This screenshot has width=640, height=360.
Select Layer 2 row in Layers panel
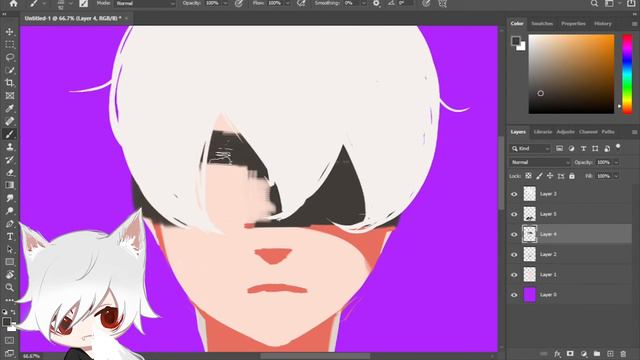click(x=569, y=254)
